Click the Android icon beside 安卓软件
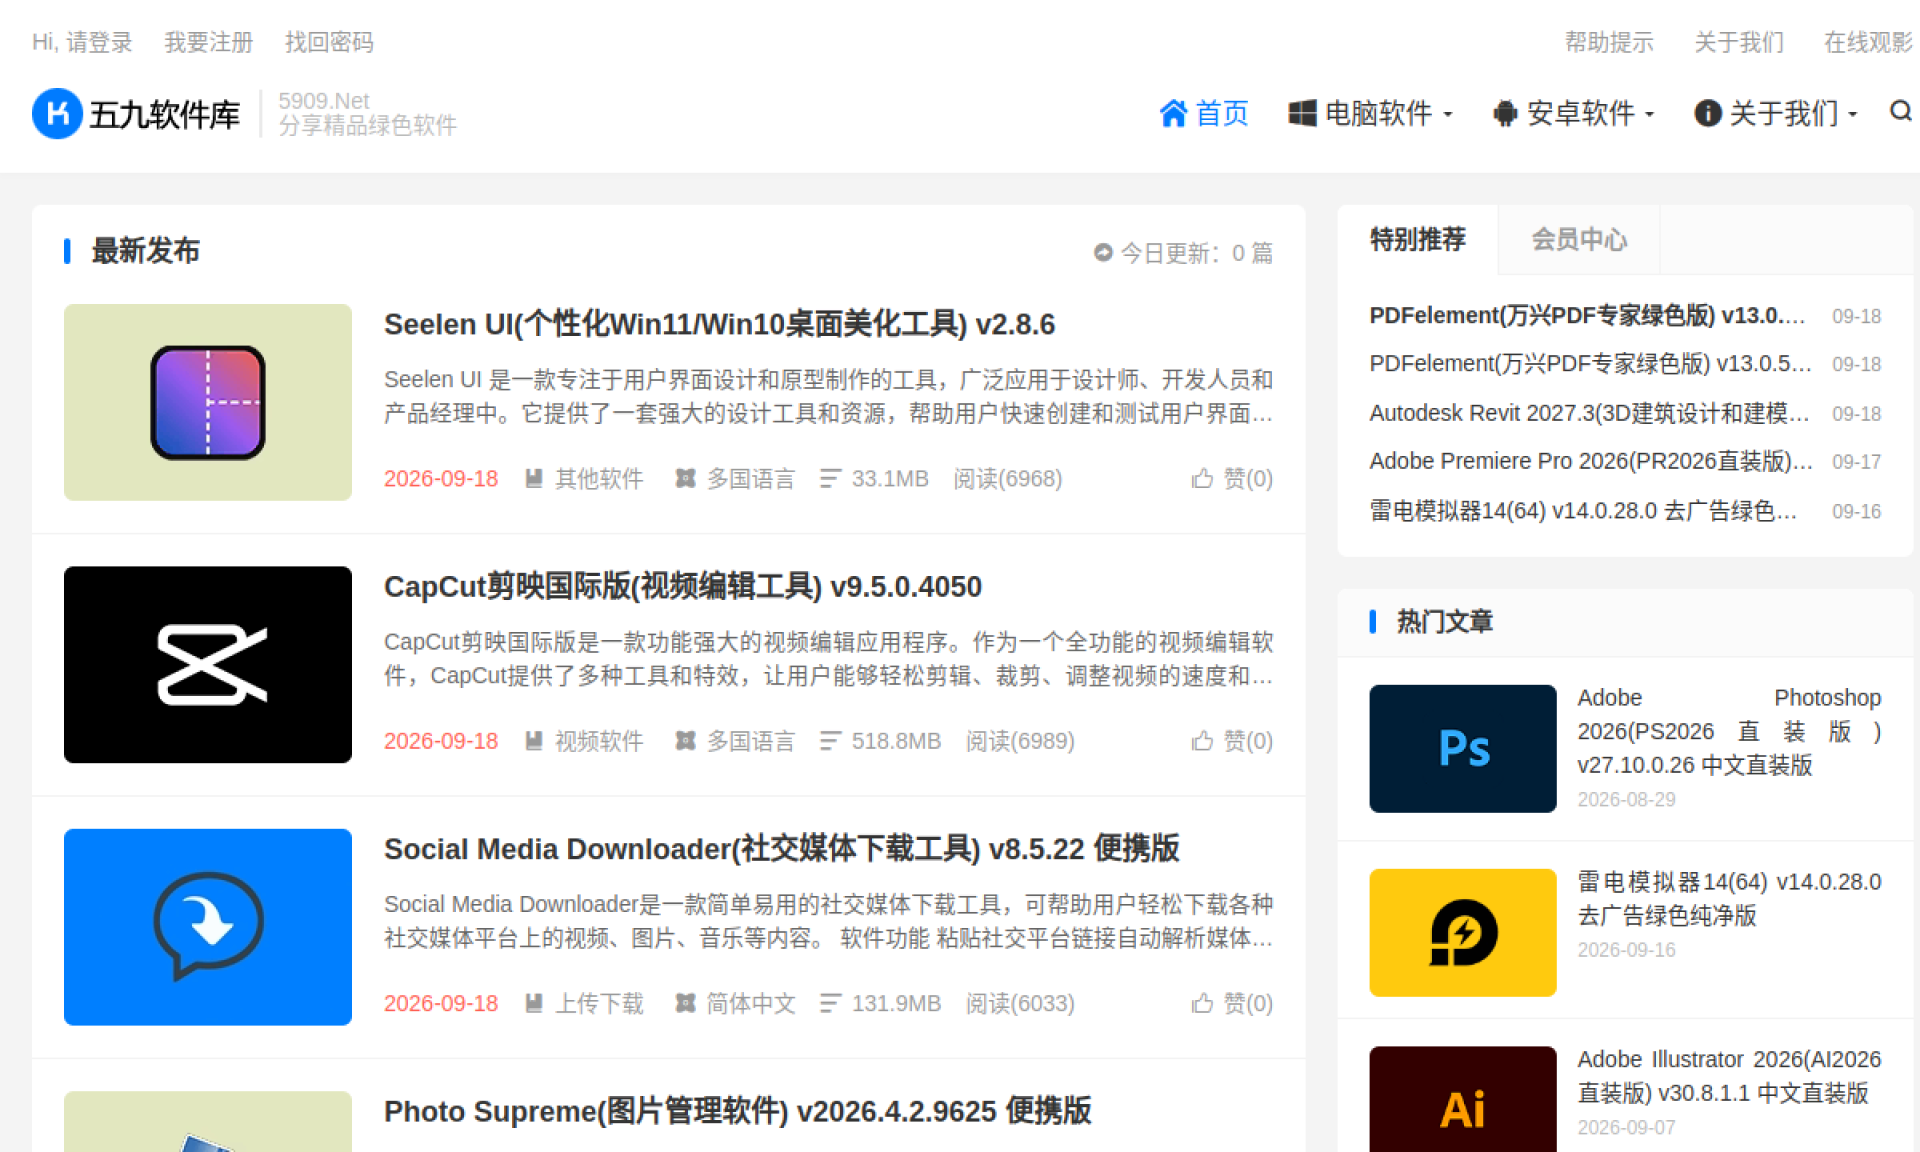The width and height of the screenshot is (1920, 1152). (x=1504, y=113)
